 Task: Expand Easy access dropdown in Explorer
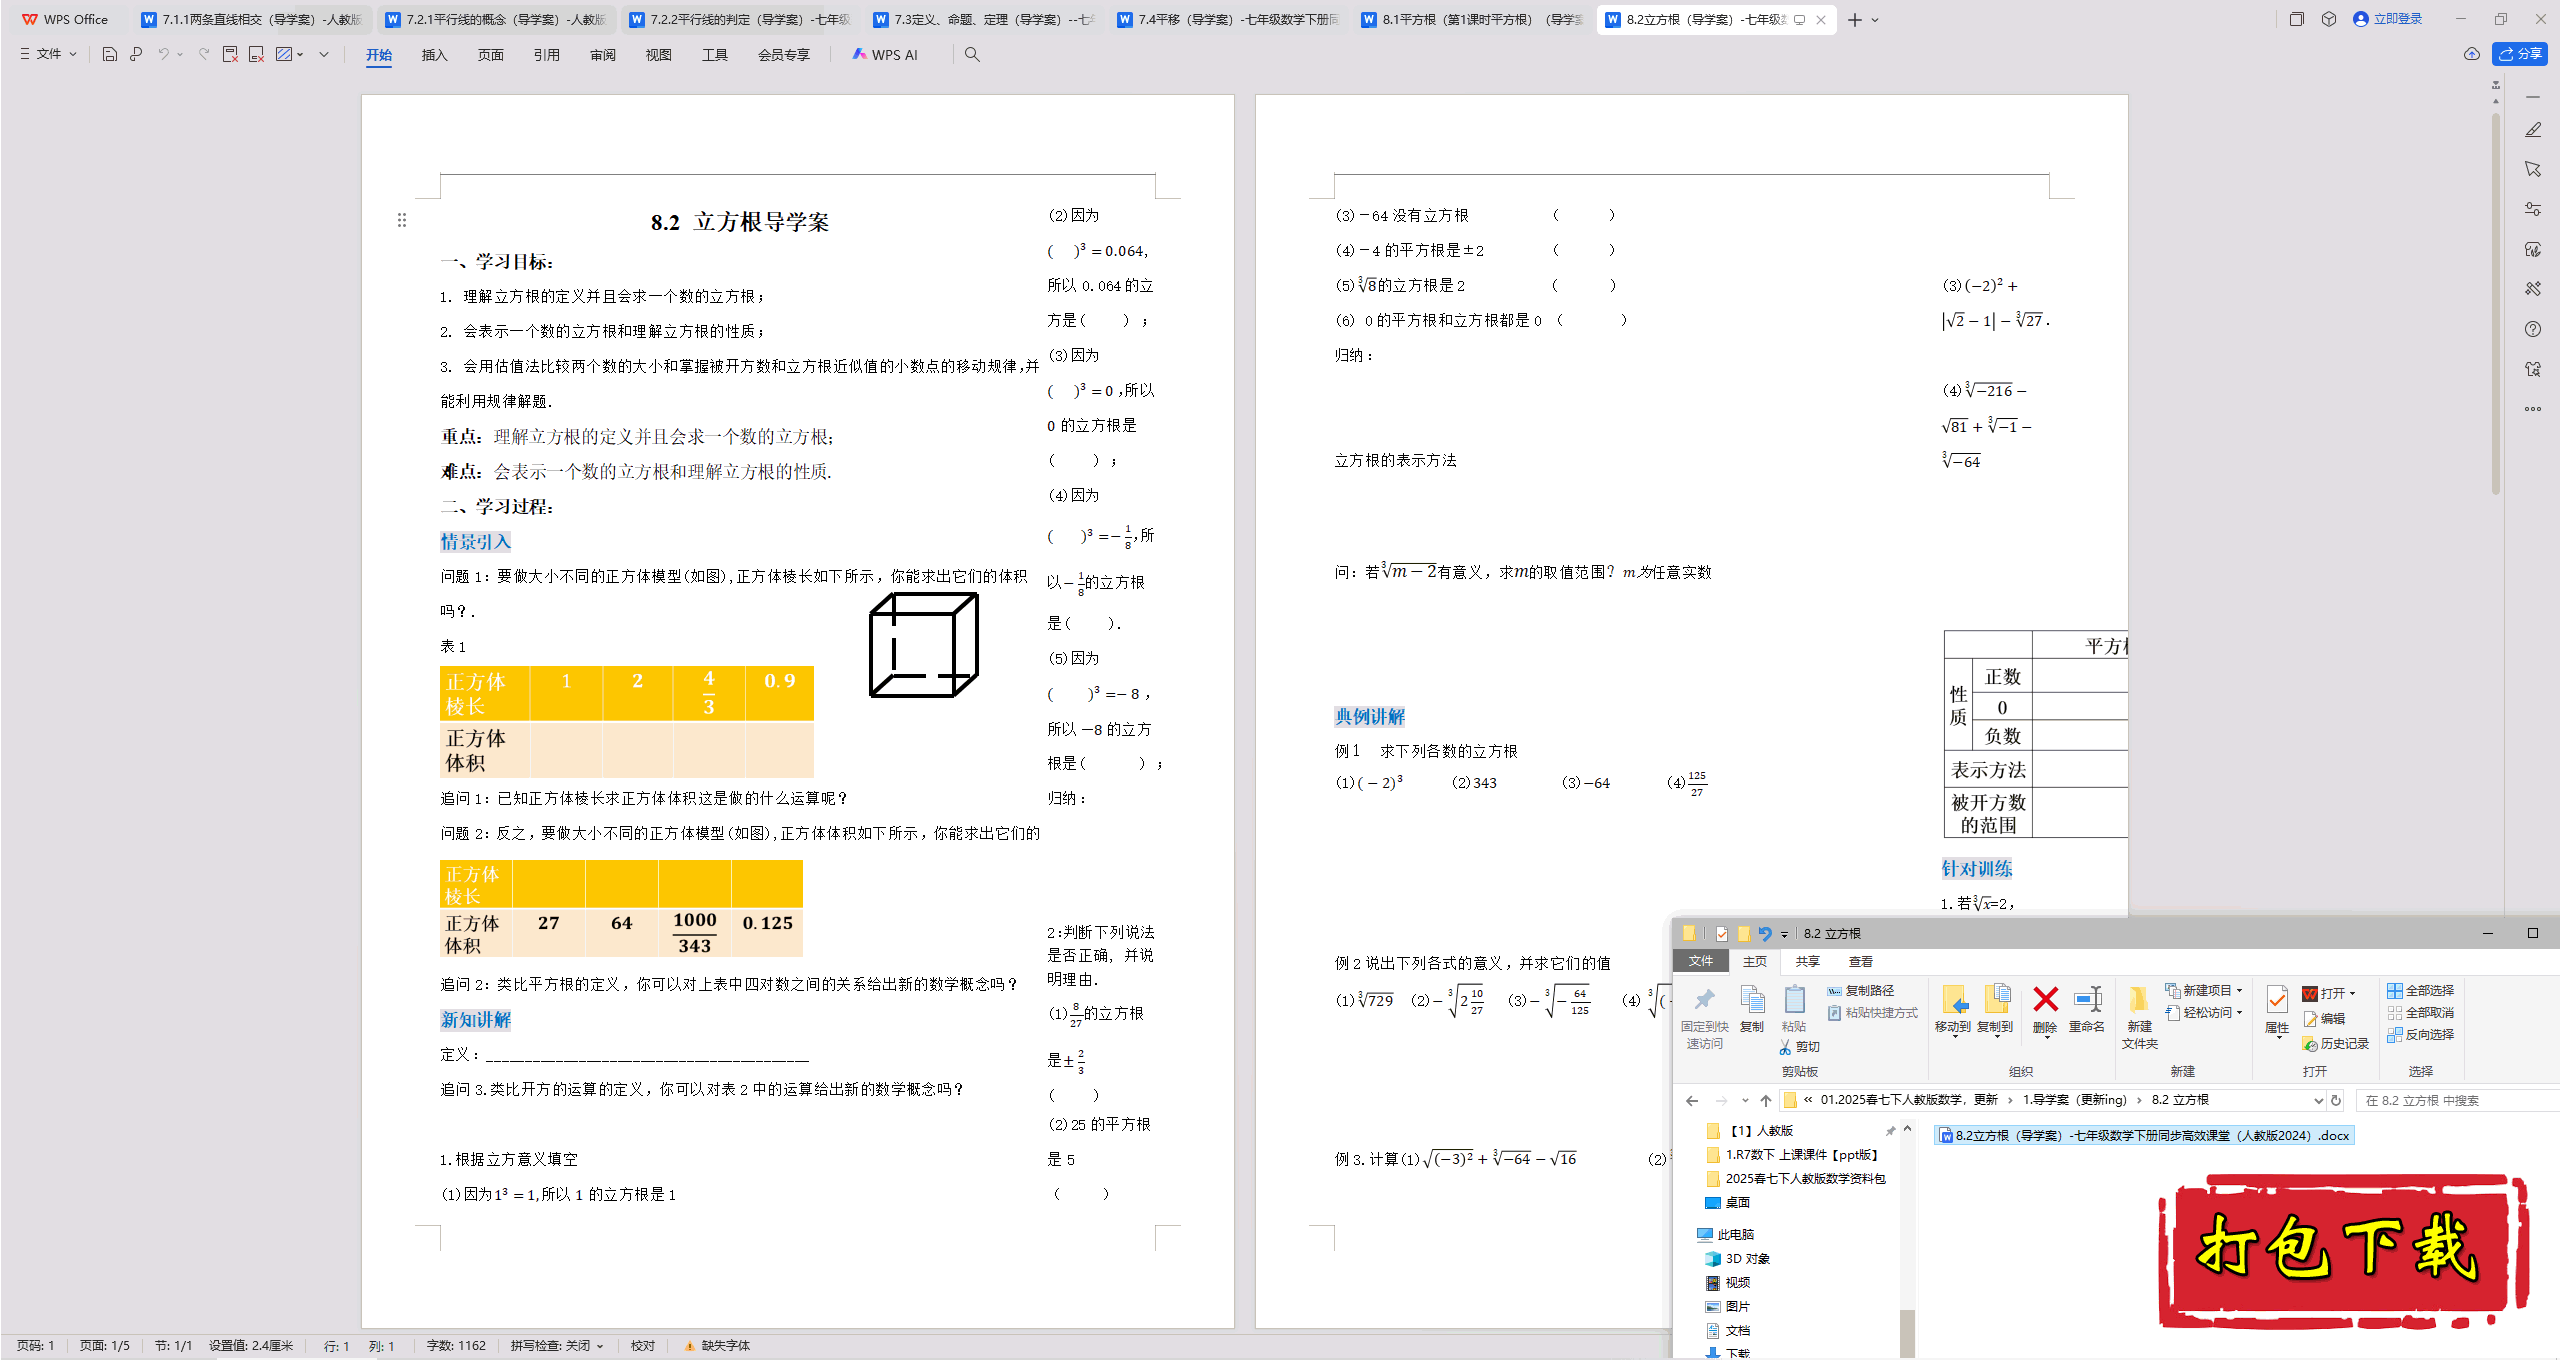(2240, 1013)
